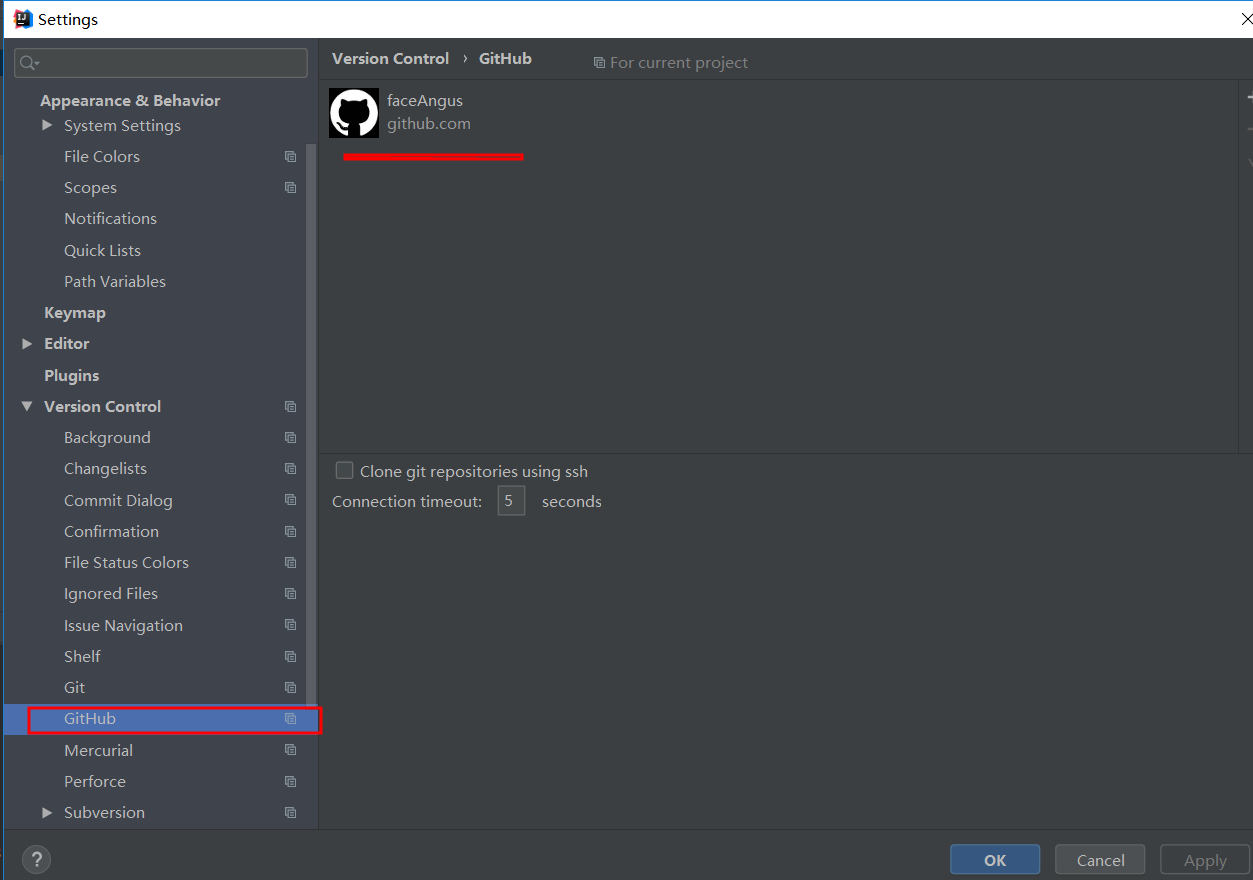Select the faceAngus account name
Image resolution: width=1253 pixels, height=880 pixels.
click(425, 101)
